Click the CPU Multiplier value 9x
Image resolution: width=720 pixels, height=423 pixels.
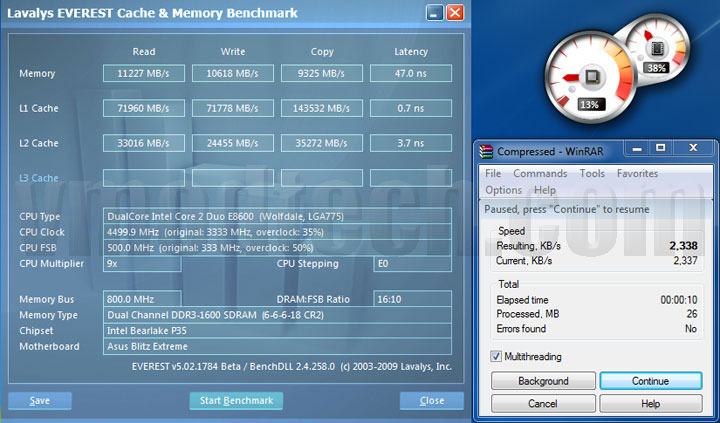(142, 264)
